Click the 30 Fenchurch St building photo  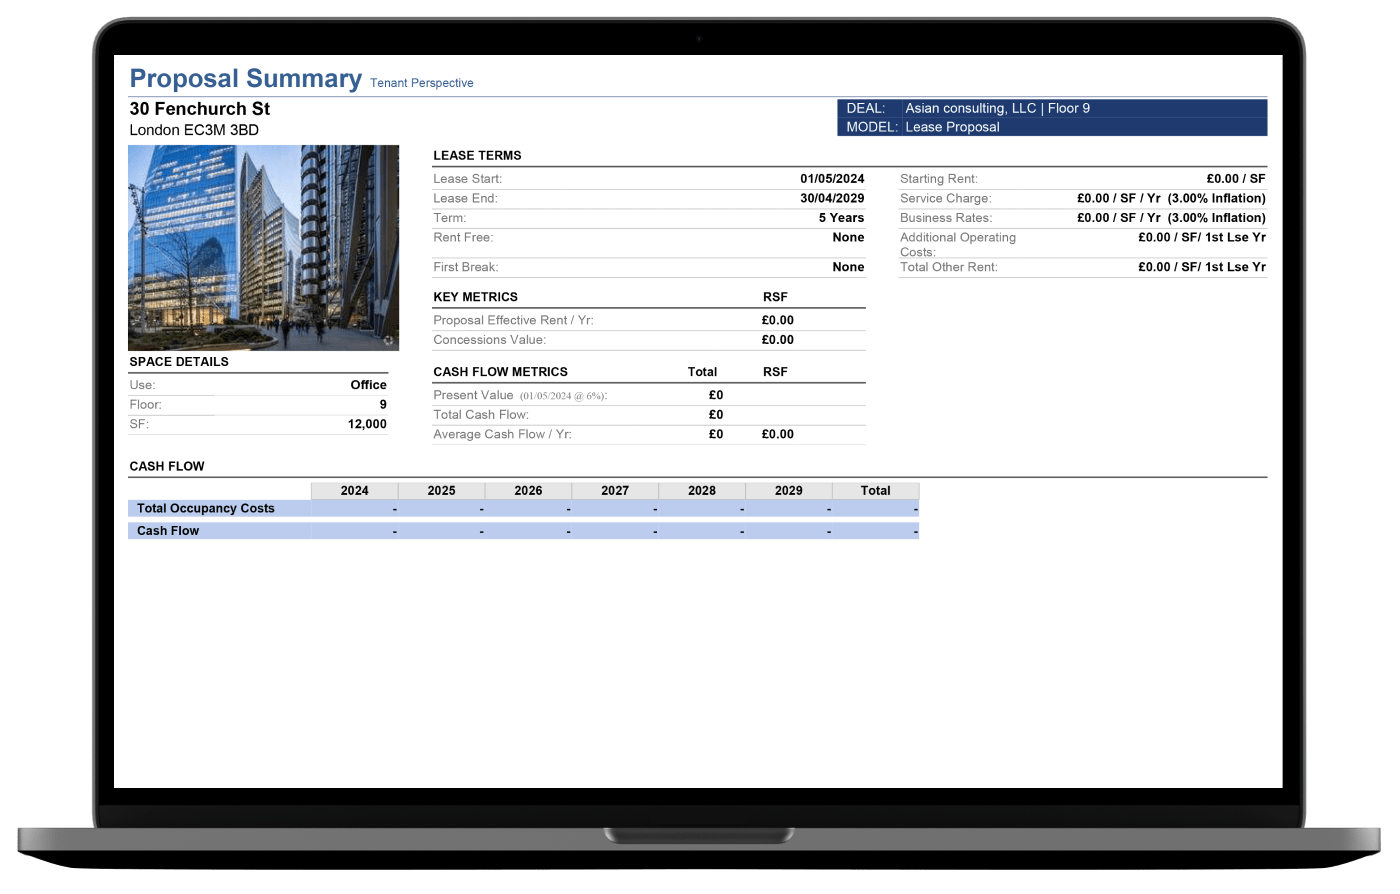tap(263, 247)
